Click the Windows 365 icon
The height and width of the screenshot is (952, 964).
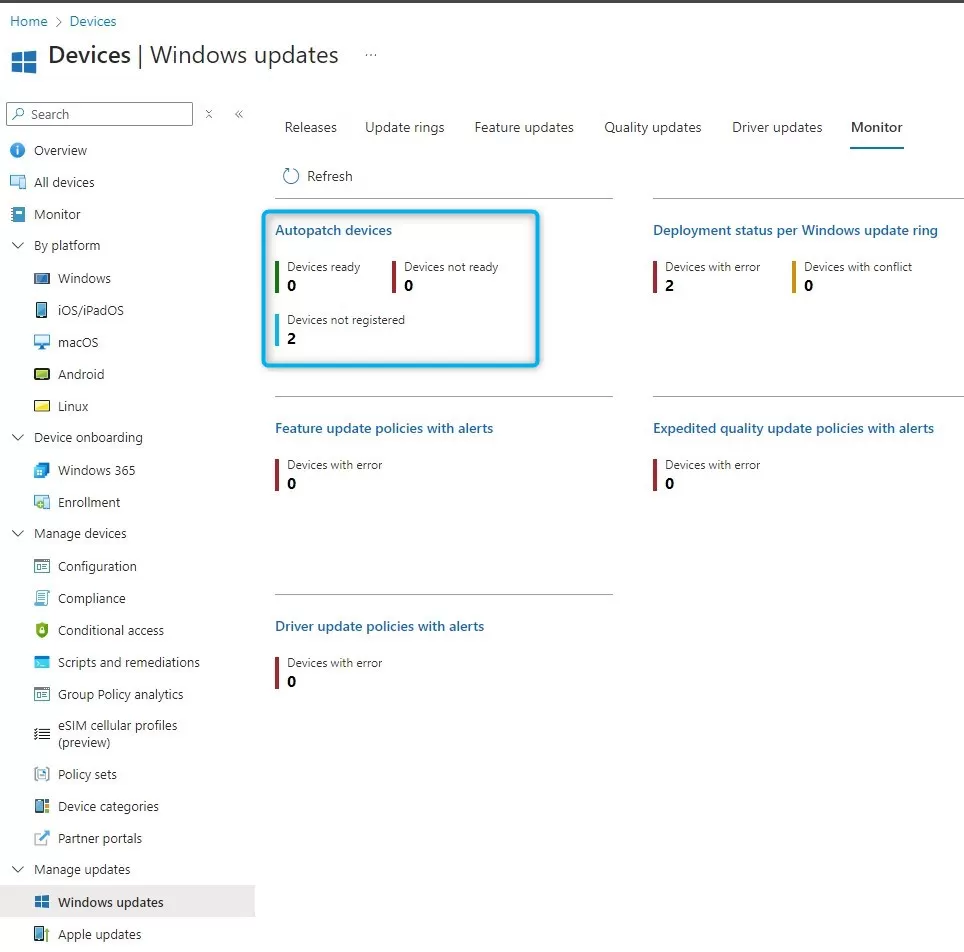coord(42,470)
